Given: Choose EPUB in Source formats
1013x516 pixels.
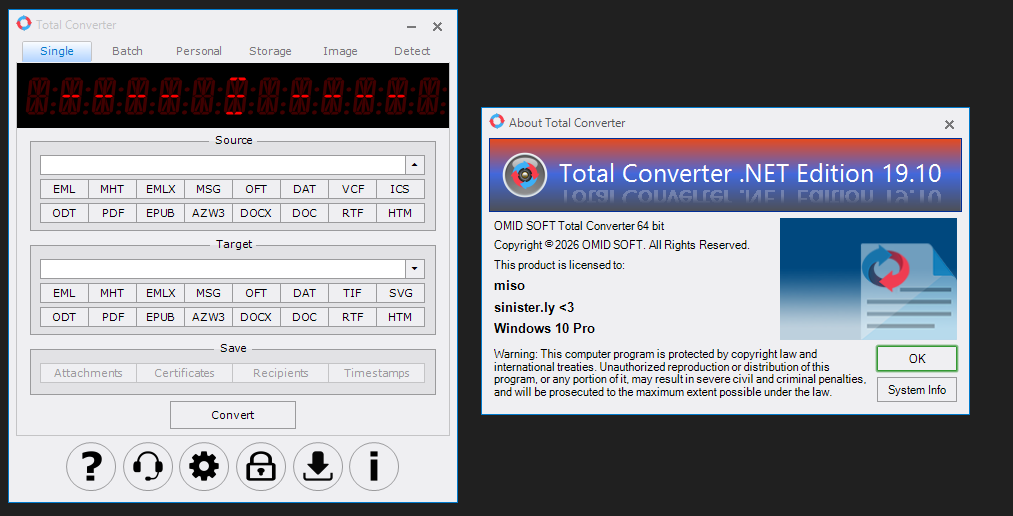Looking at the screenshot, I should click(x=160, y=213).
